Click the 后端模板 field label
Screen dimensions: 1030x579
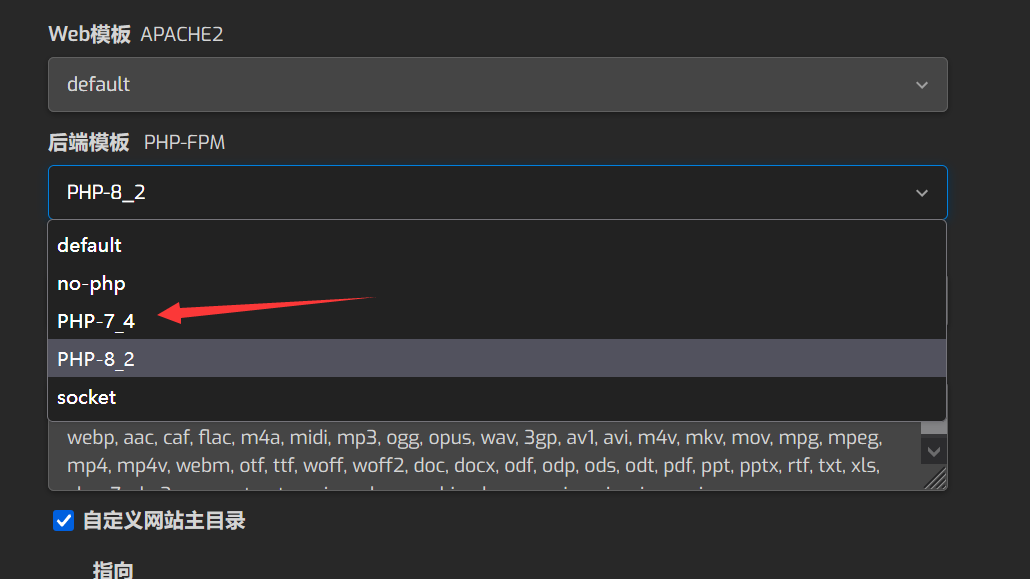(89, 142)
